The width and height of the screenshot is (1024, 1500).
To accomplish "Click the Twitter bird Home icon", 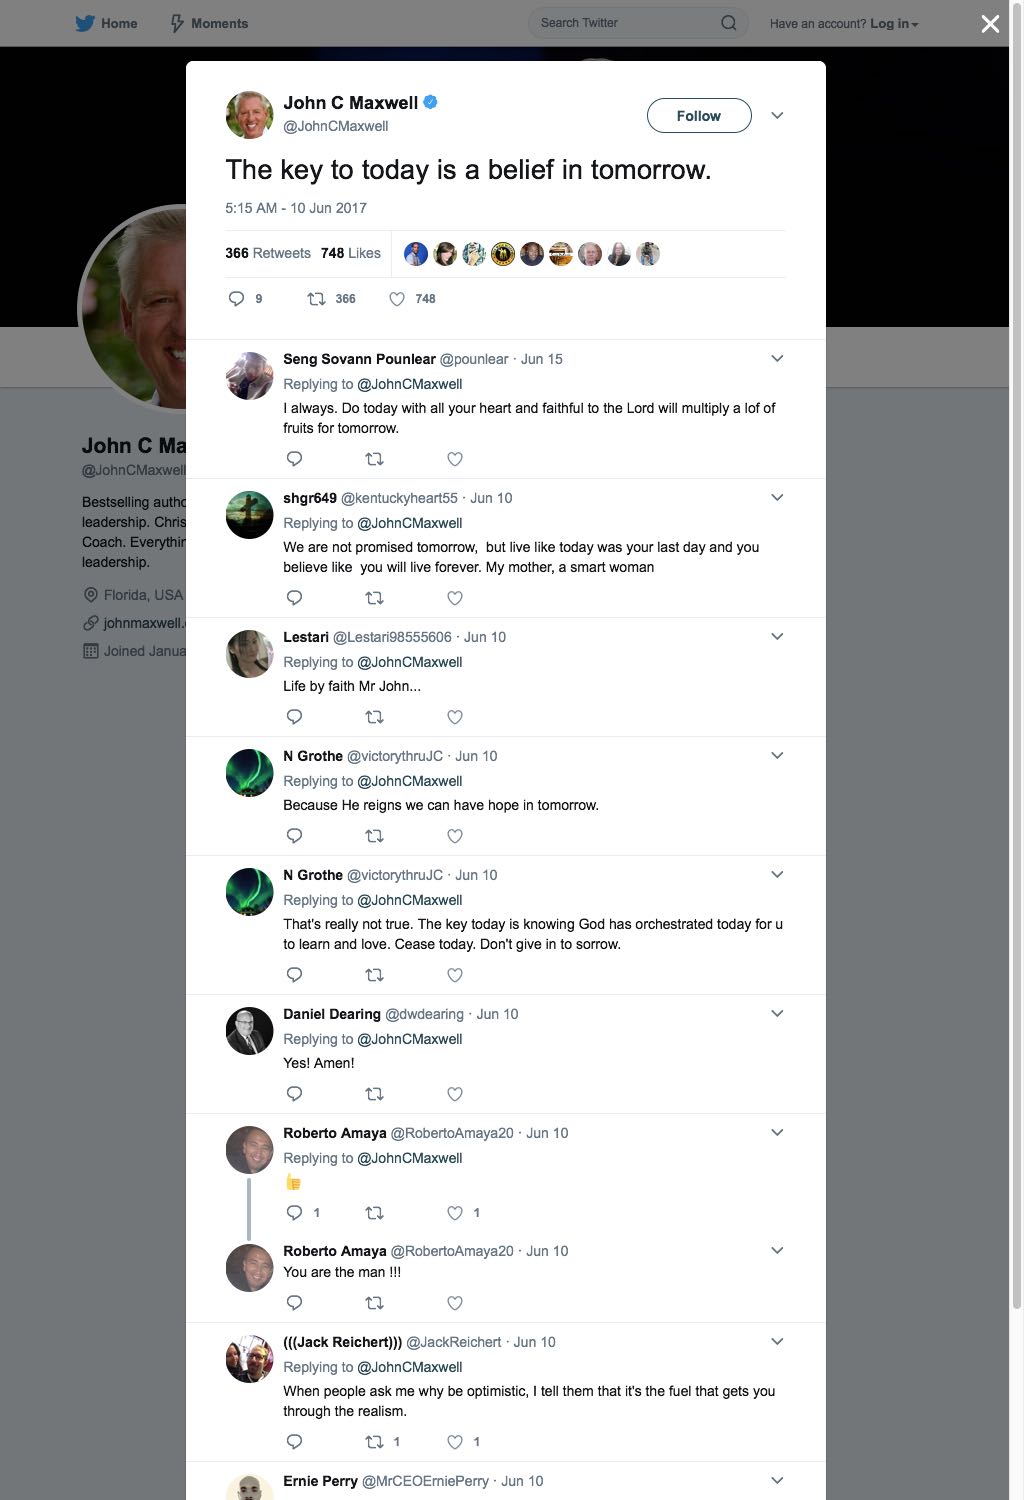I will 85,23.
